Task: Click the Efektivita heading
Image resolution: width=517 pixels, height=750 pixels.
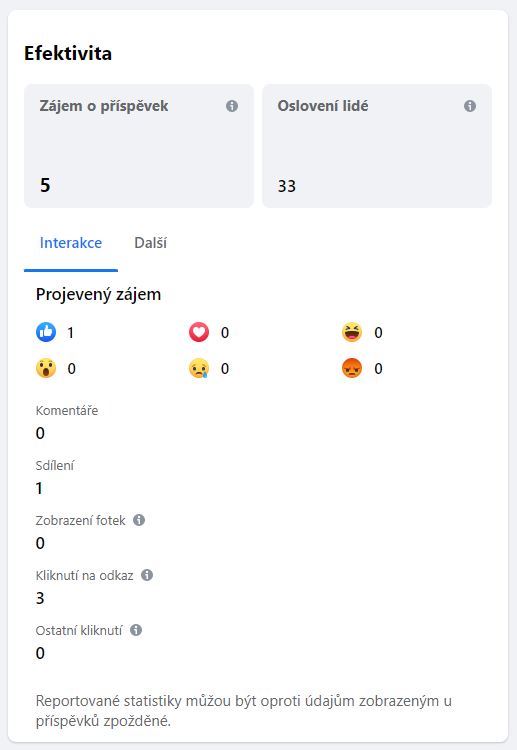Action: 68,53
